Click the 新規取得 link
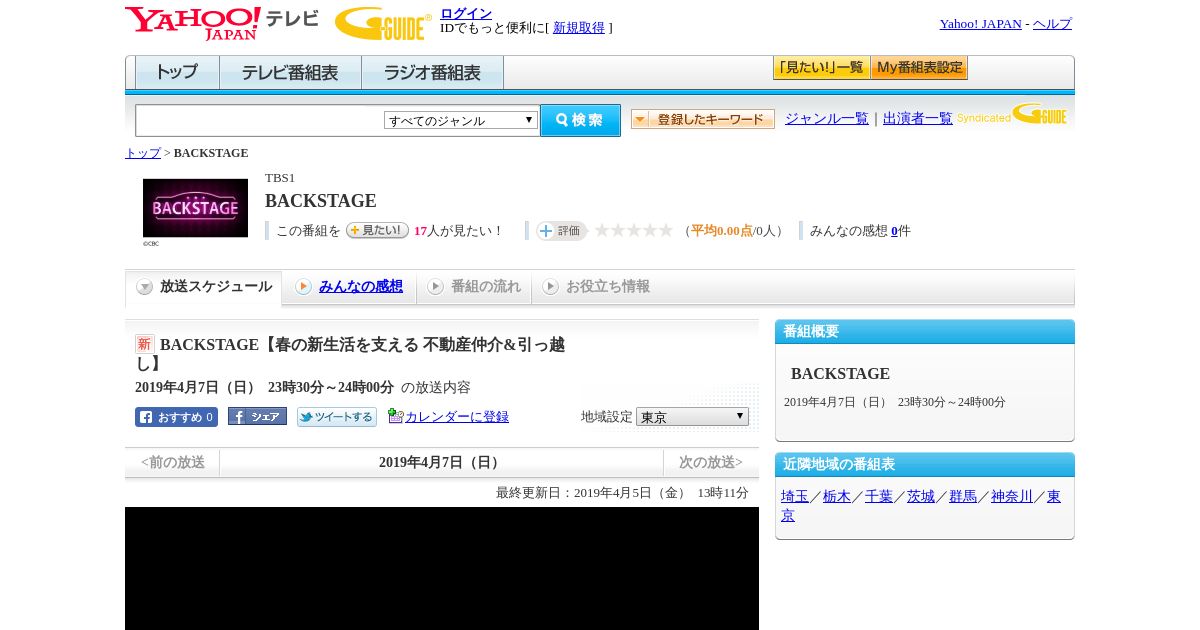1200x630 pixels. coord(579,28)
